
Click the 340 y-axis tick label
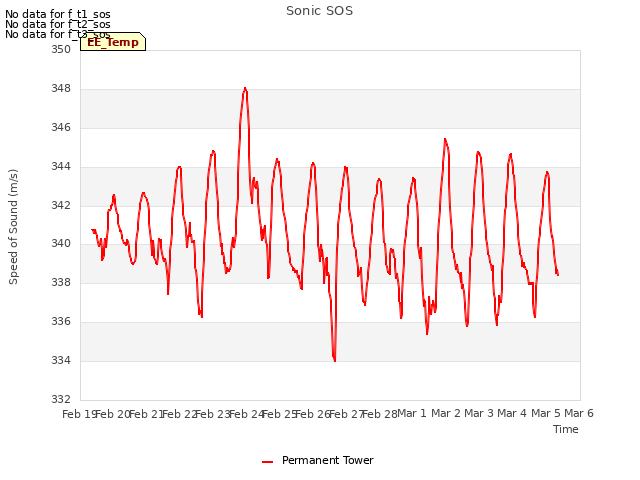tap(61, 244)
